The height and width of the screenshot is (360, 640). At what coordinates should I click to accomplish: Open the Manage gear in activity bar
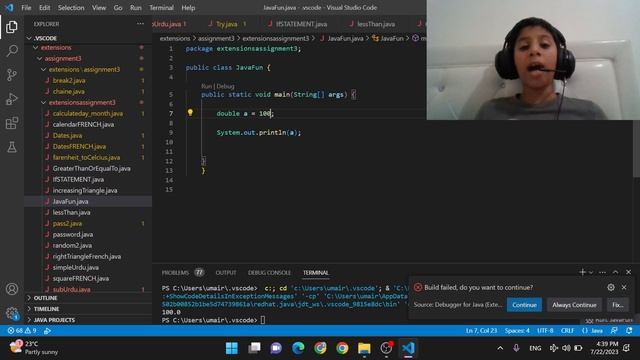click(12, 313)
